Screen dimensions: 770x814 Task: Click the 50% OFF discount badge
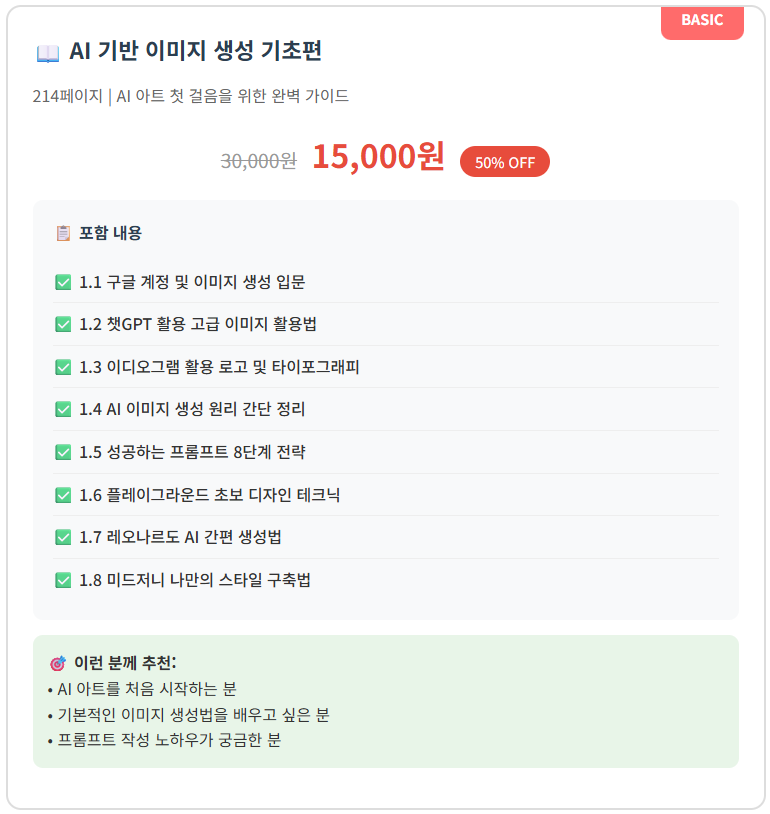tap(504, 162)
